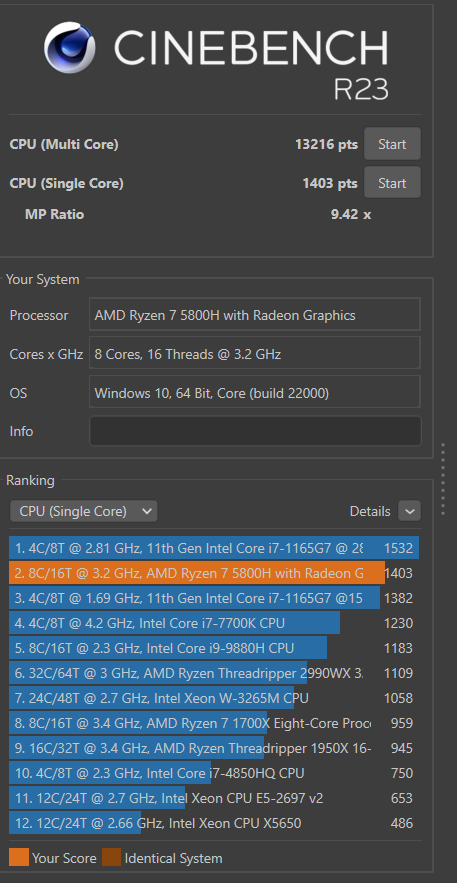Select the Processor field with Ryzen 7 5800H
Image resolution: width=457 pixels, height=883 pixels.
click(x=255, y=315)
